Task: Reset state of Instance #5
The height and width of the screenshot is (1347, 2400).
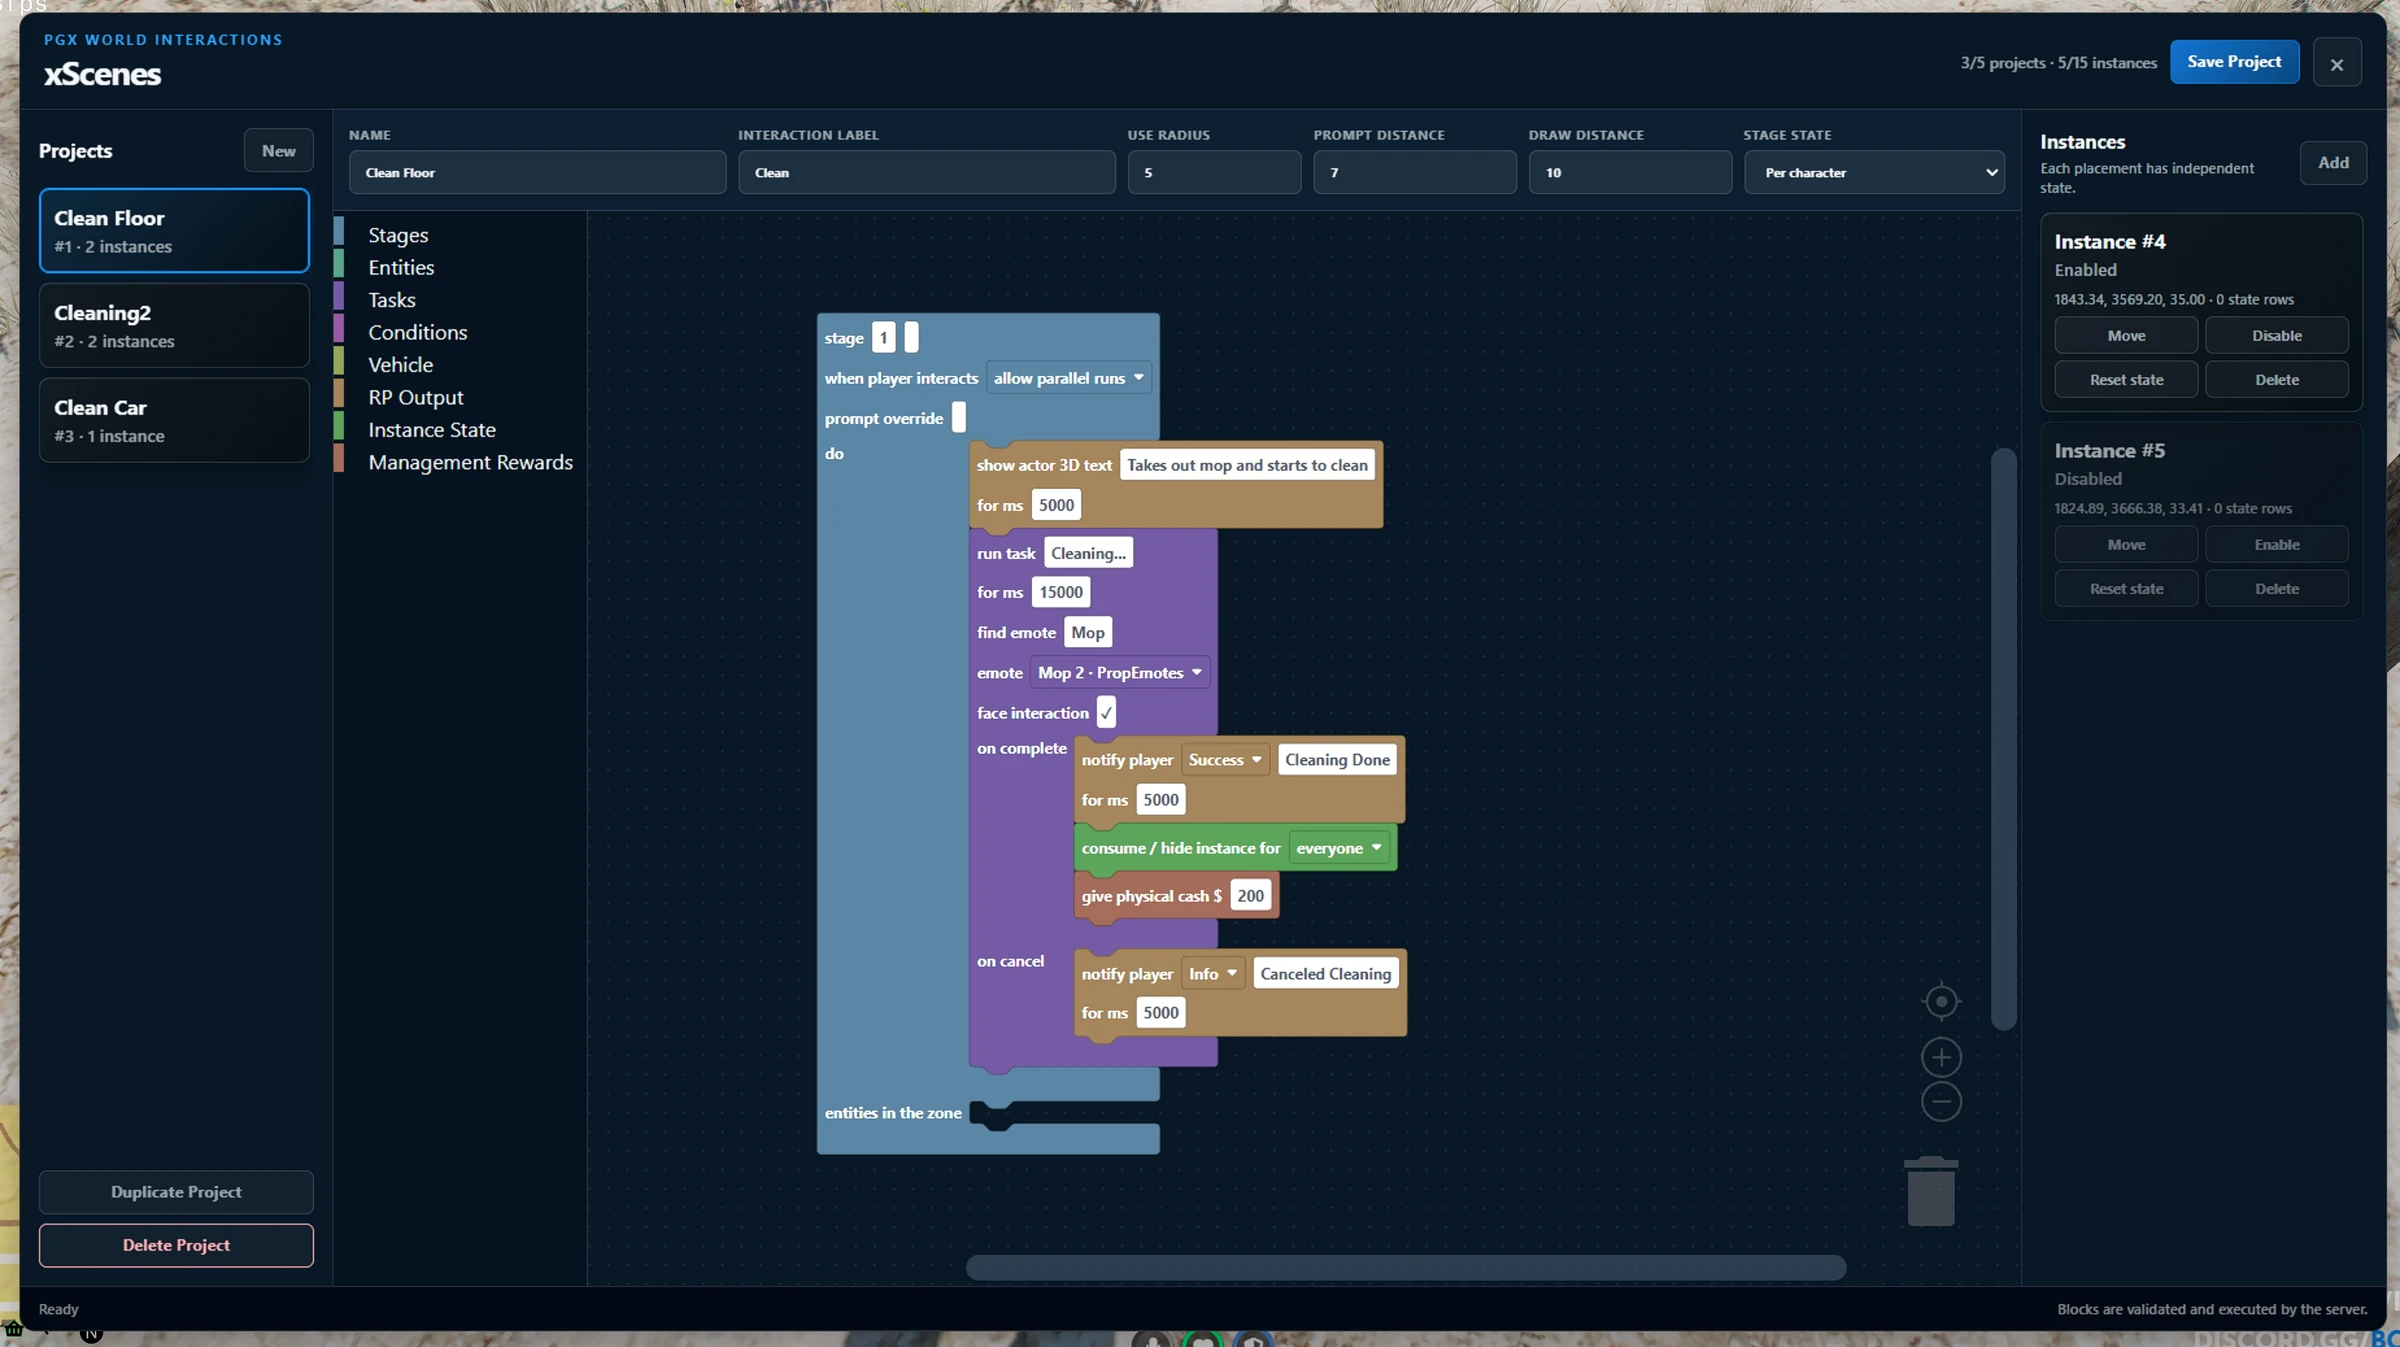Action: 2126,588
